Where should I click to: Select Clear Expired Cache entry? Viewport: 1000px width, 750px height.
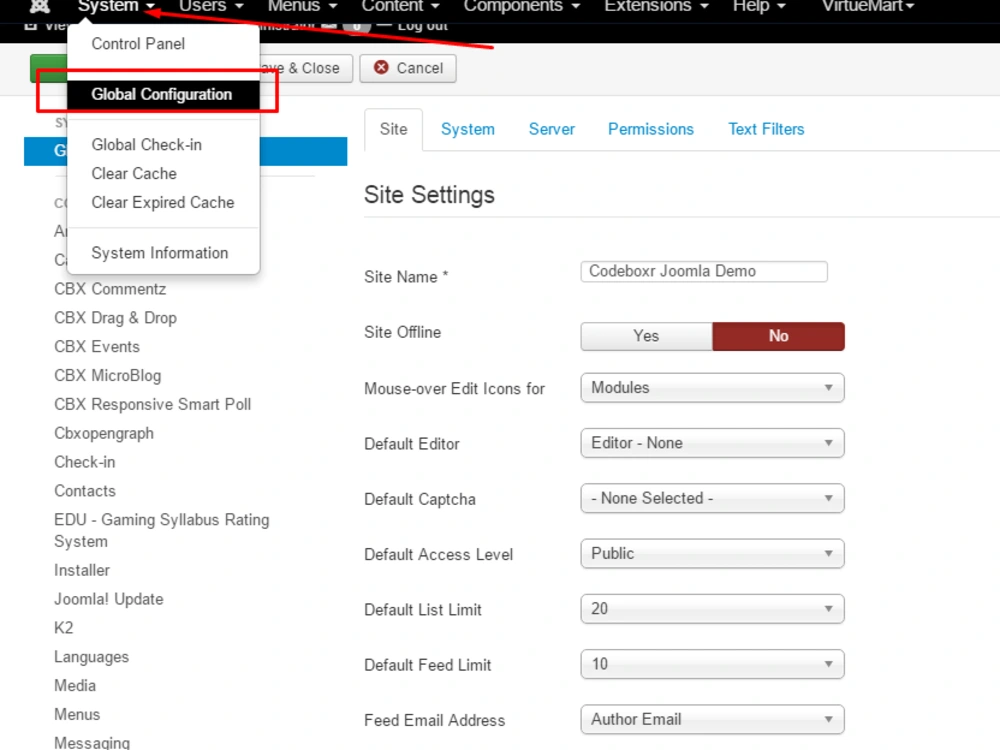(163, 202)
